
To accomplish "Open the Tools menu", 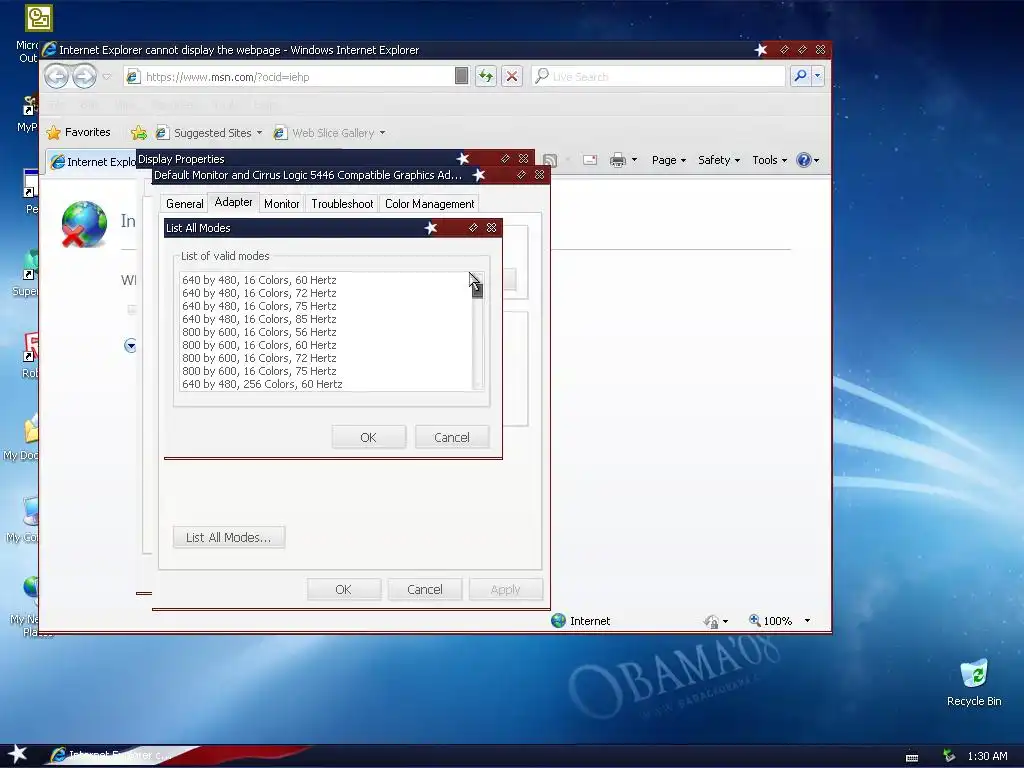I will 769,160.
